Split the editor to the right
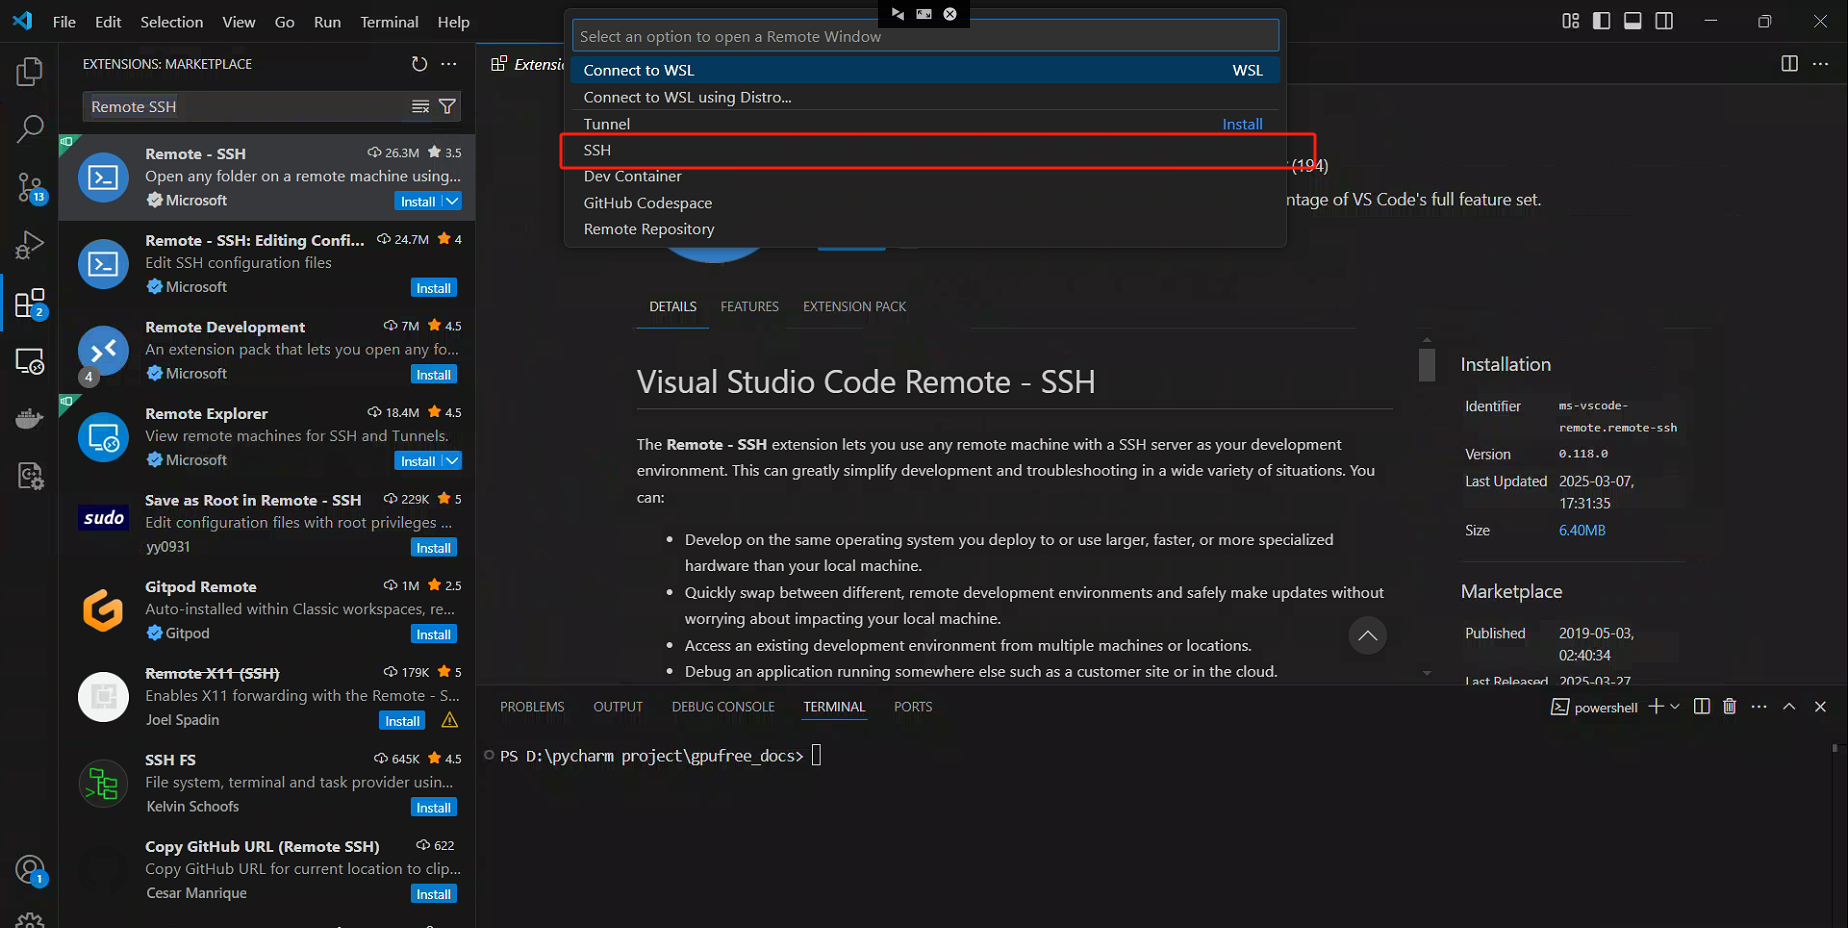The image size is (1848, 928). (1790, 64)
